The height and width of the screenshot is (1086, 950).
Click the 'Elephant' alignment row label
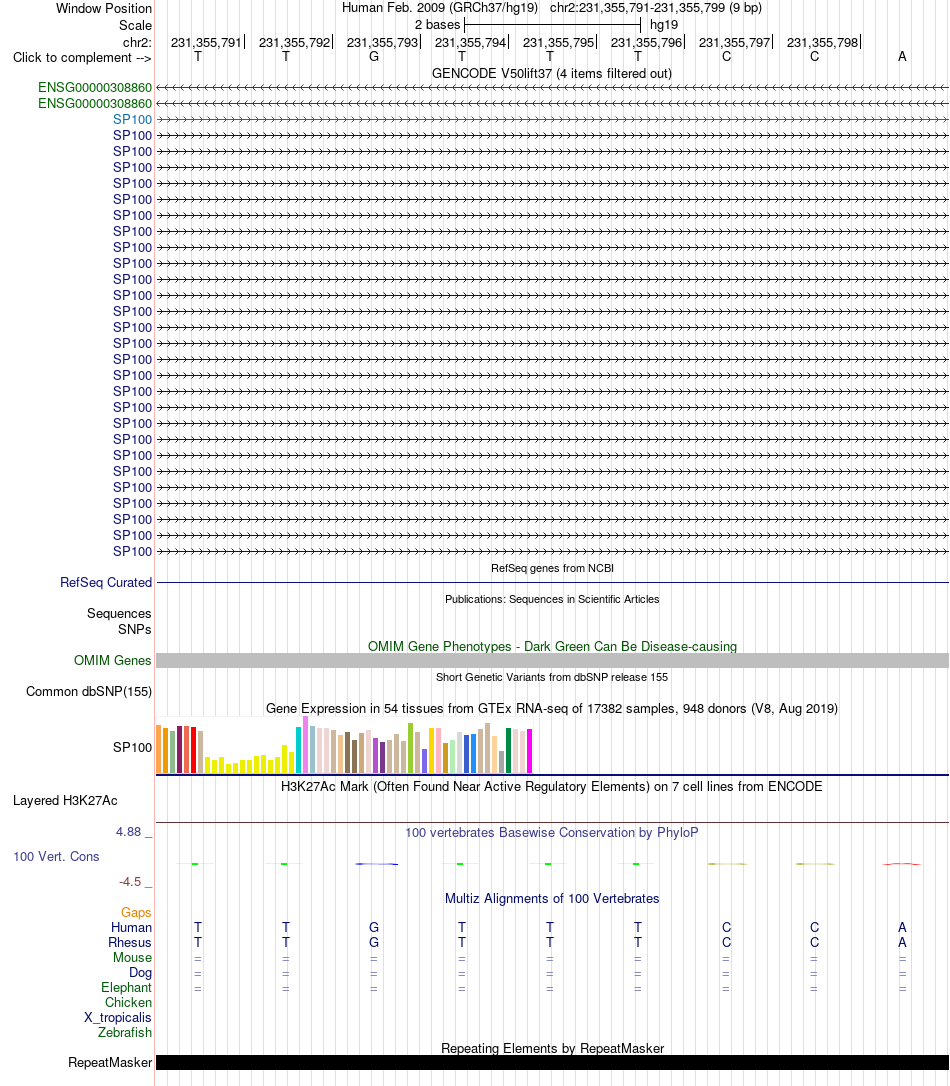coord(126,988)
